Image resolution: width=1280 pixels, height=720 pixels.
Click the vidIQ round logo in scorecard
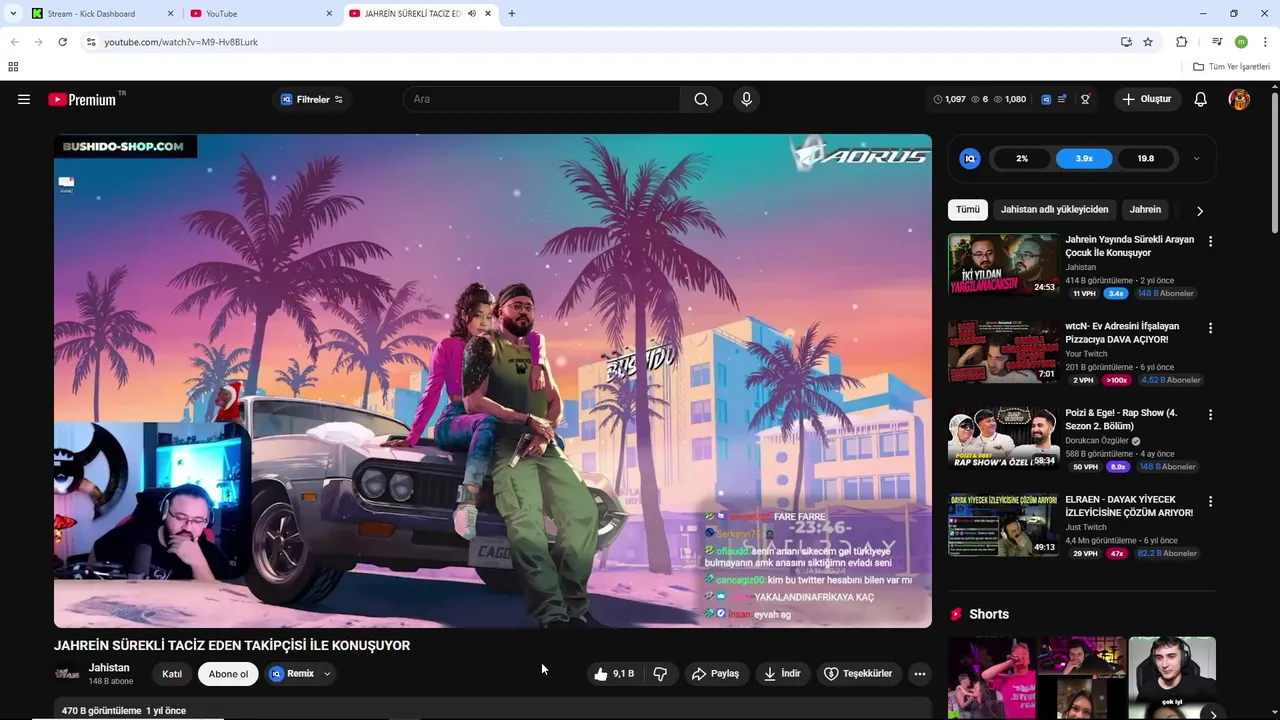[970, 158]
